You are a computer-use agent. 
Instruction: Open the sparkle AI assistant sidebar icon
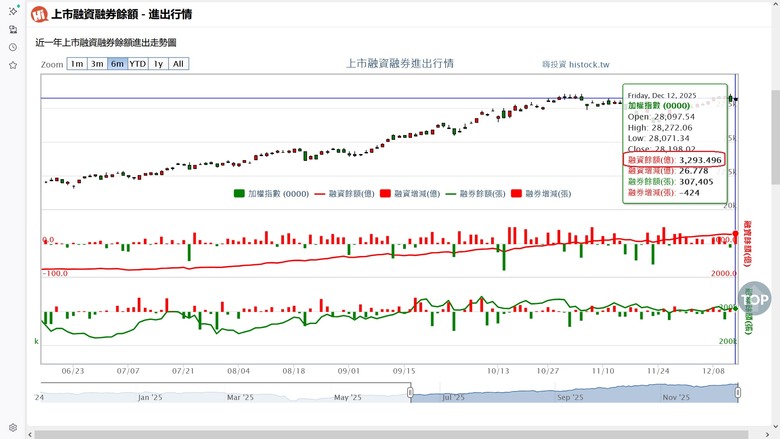point(13,10)
